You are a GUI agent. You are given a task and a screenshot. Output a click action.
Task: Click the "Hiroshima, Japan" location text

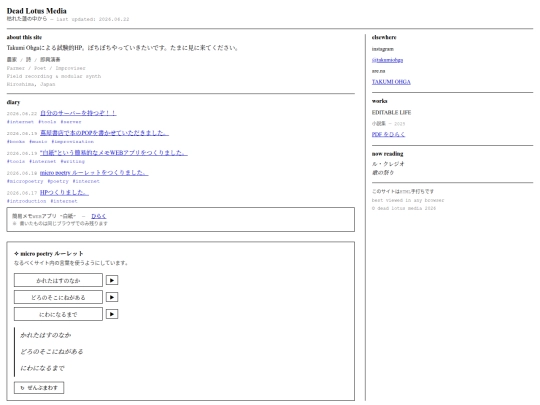(31, 84)
